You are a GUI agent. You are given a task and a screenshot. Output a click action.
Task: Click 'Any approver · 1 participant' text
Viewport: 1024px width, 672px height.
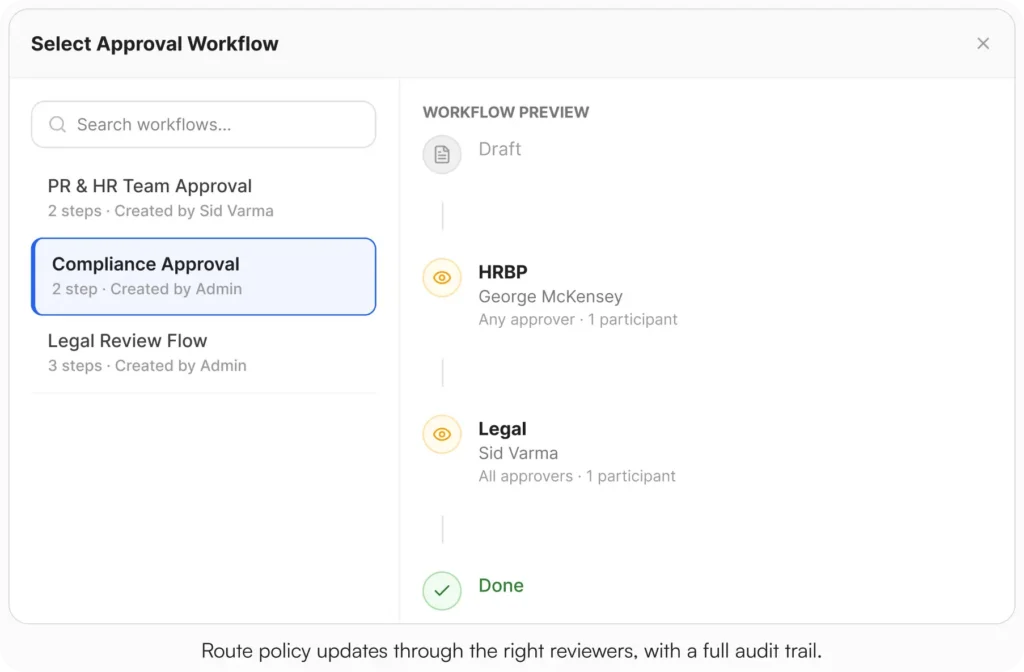point(578,319)
